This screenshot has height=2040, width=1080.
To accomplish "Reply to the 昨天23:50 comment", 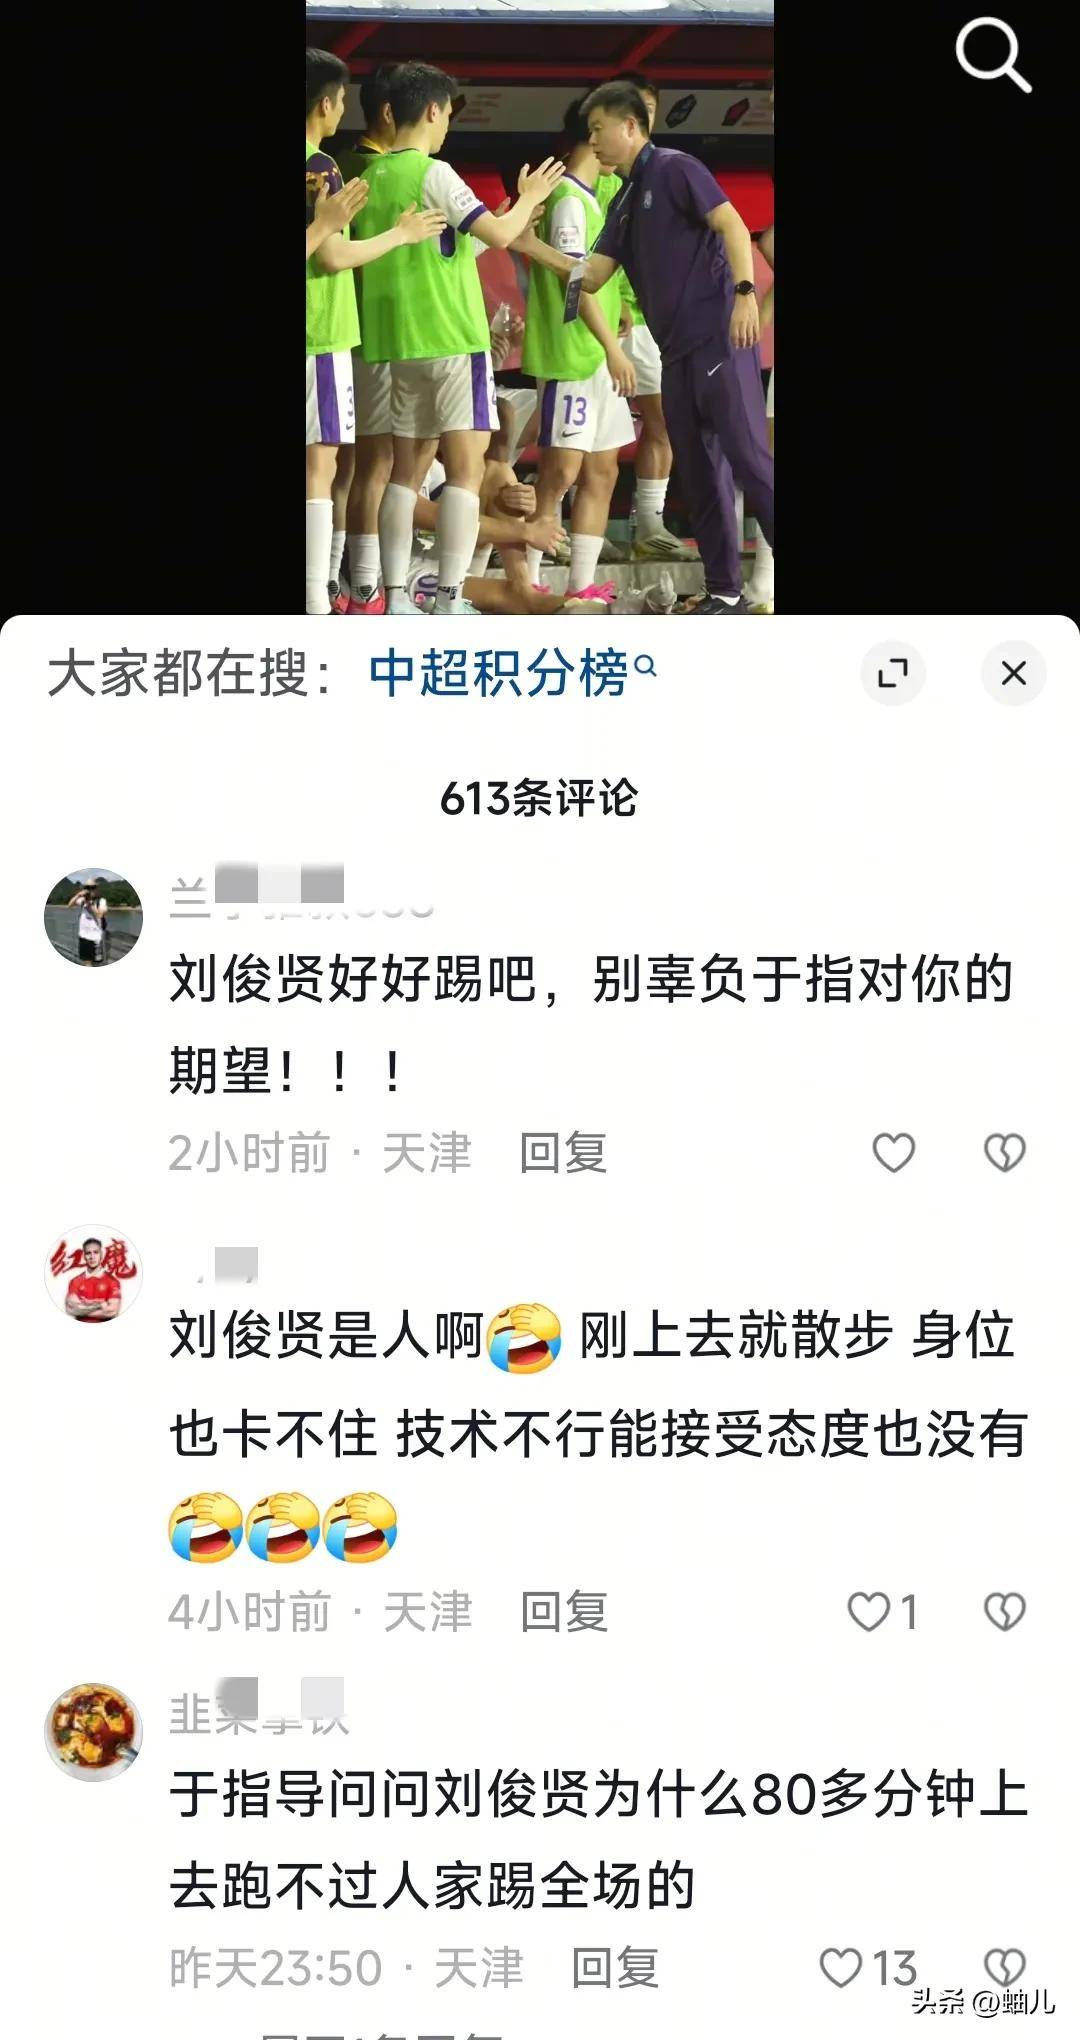I will point(615,1967).
